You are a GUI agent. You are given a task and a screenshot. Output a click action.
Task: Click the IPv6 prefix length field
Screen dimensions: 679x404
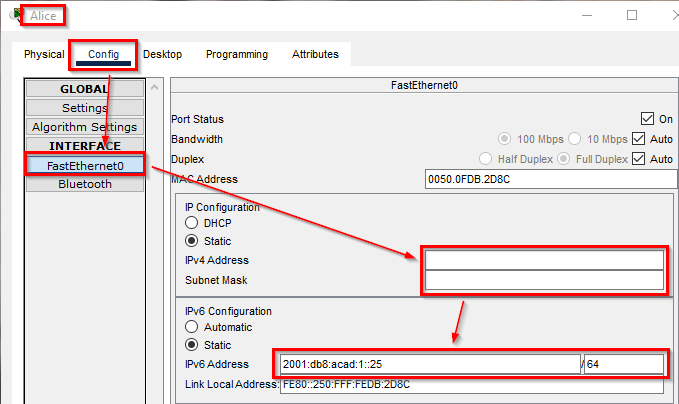[x=624, y=364]
